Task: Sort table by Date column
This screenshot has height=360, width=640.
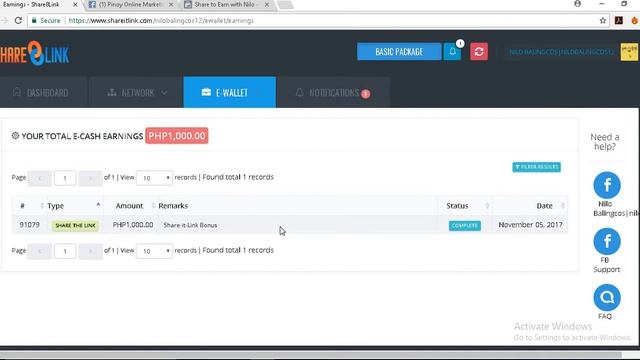Action: (x=530, y=206)
